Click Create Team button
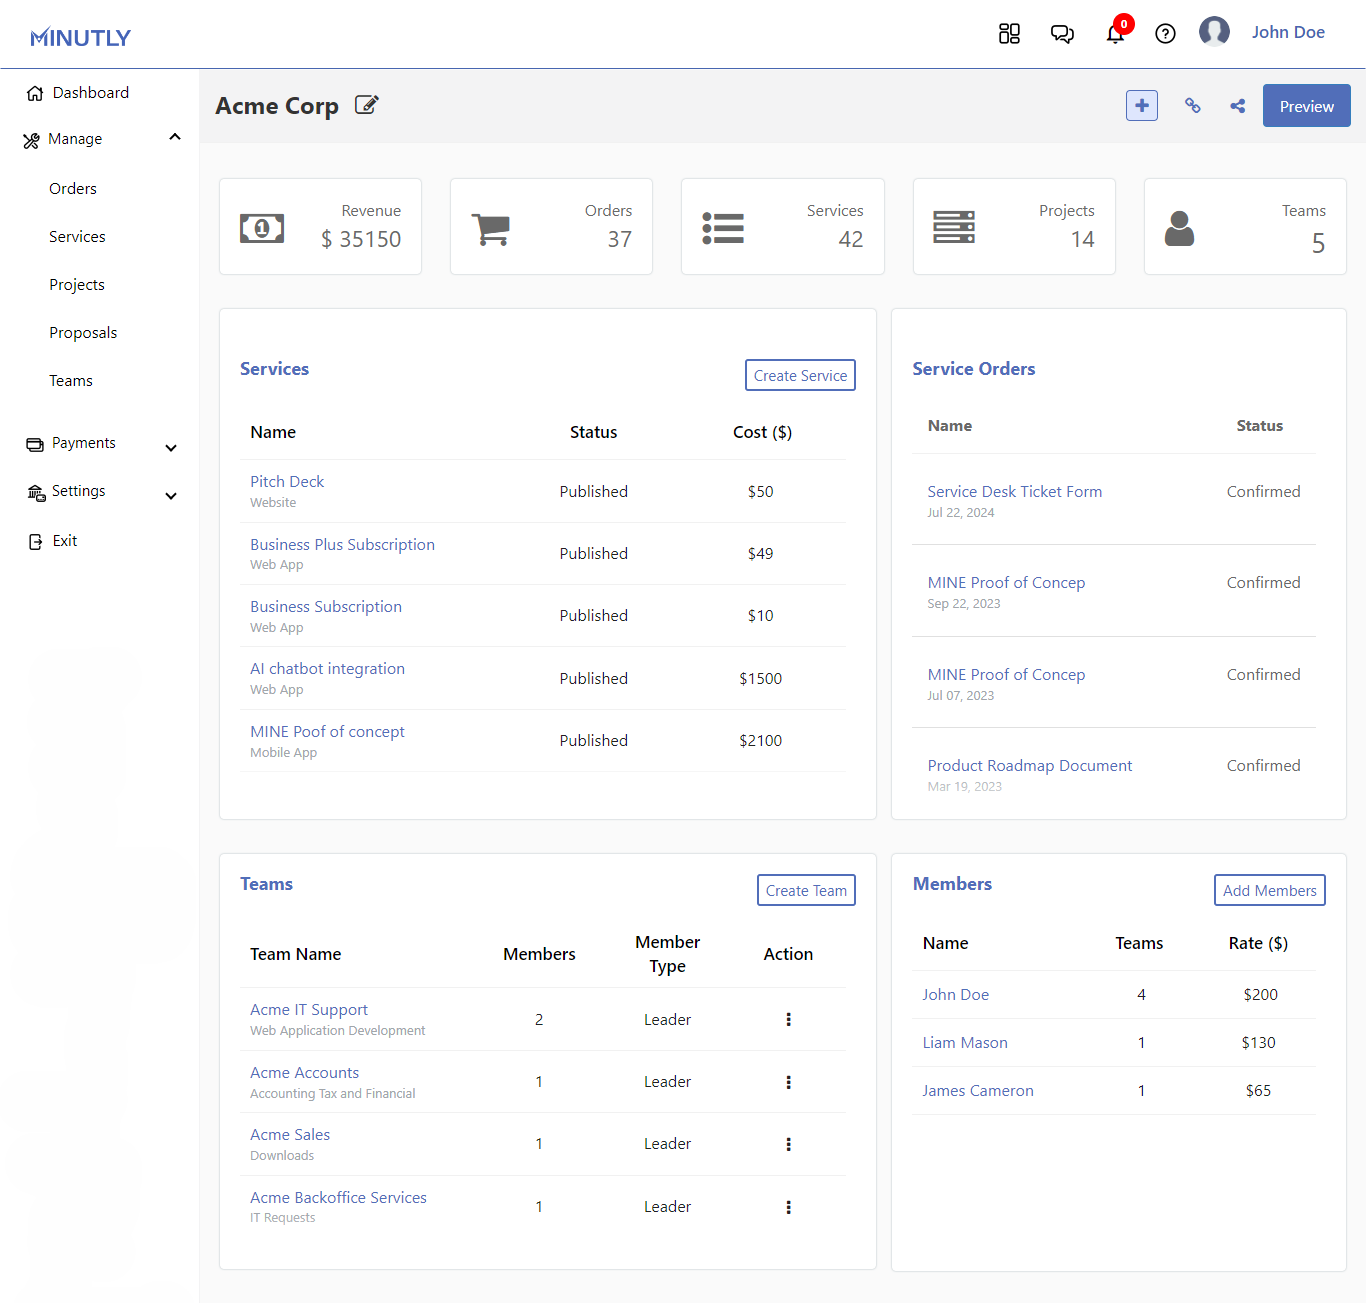Viewport: 1366px width, 1303px height. coord(806,890)
